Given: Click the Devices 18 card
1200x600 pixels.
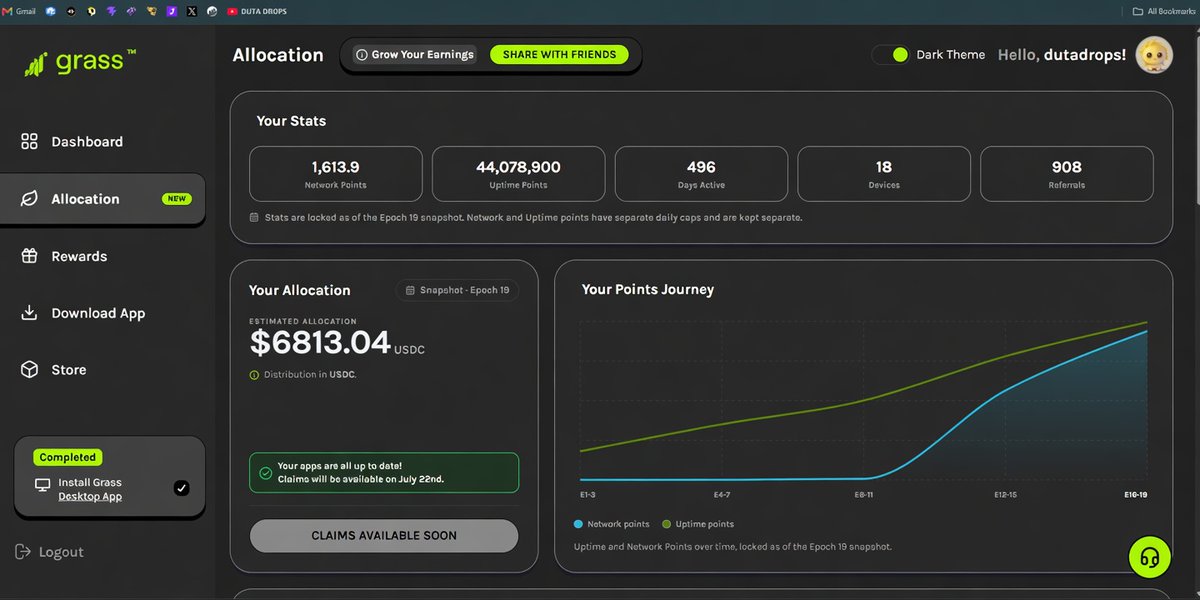Looking at the screenshot, I should point(884,174).
